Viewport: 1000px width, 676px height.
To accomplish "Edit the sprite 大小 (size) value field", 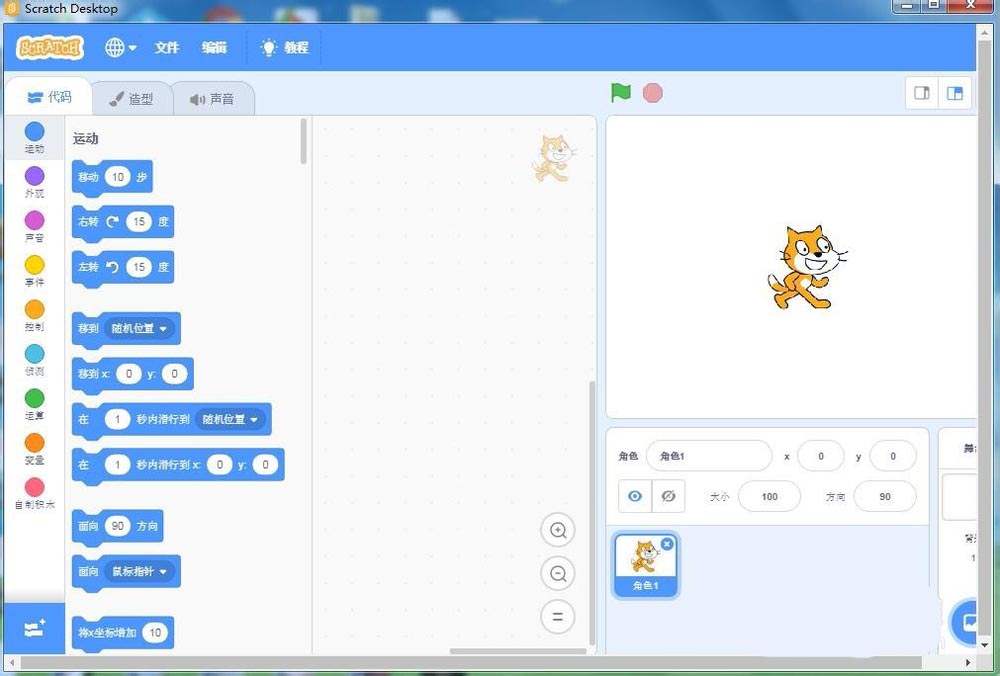I will click(x=768, y=496).
